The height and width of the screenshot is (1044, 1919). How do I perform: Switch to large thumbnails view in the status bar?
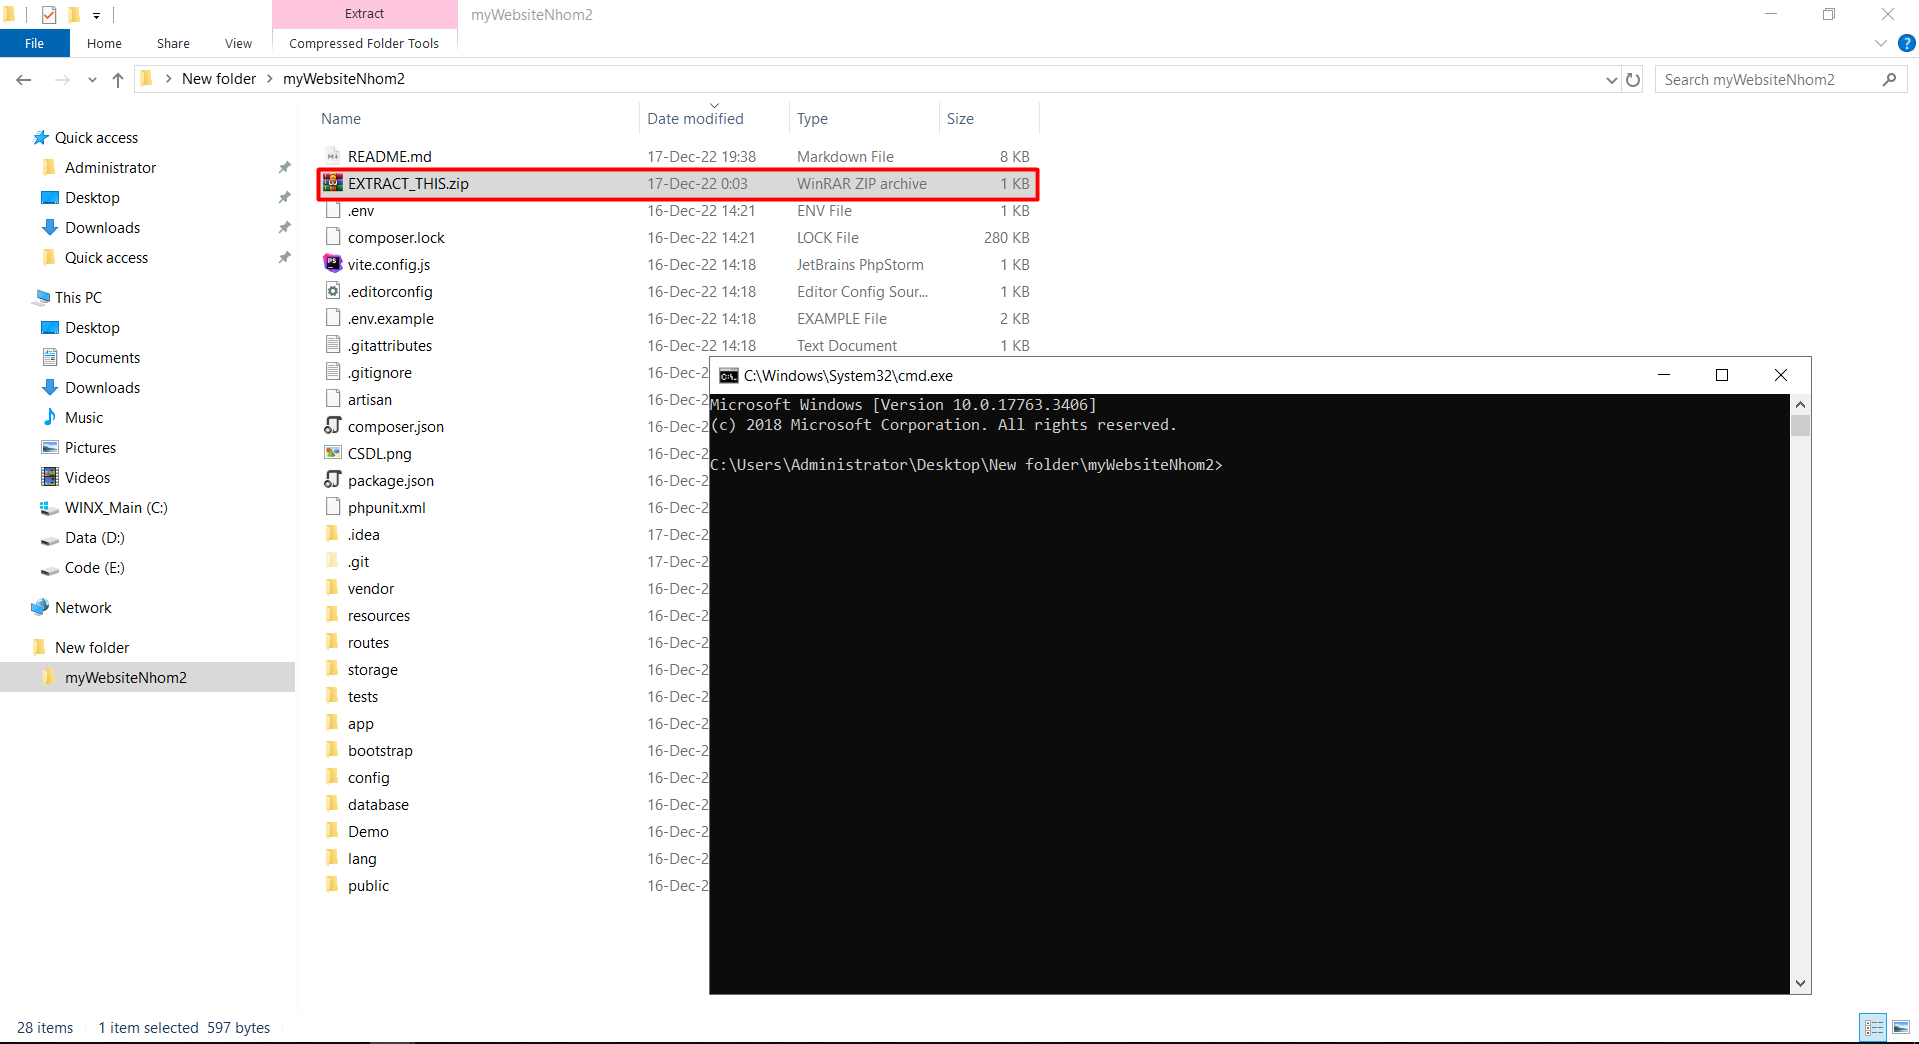point(1901,1027)
